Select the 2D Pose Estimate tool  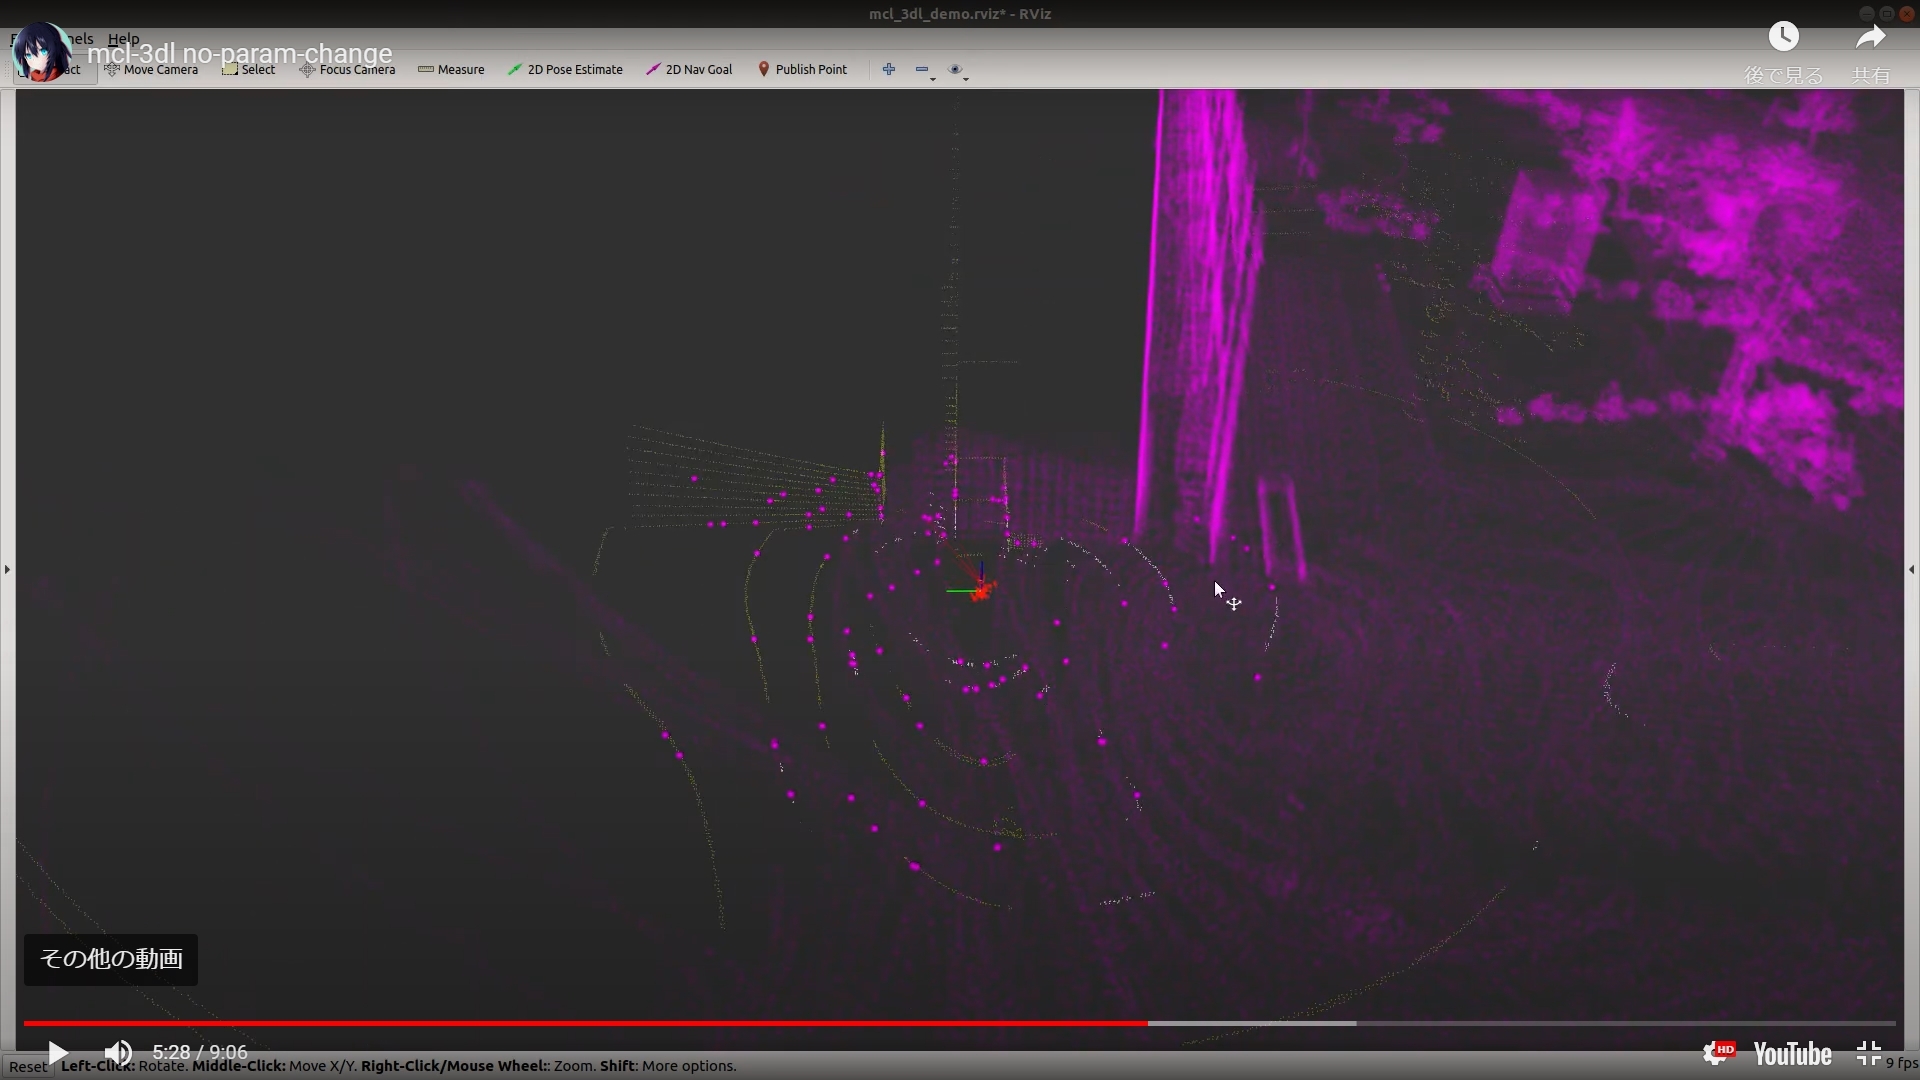pyautogui.click(x=566, y=69)
